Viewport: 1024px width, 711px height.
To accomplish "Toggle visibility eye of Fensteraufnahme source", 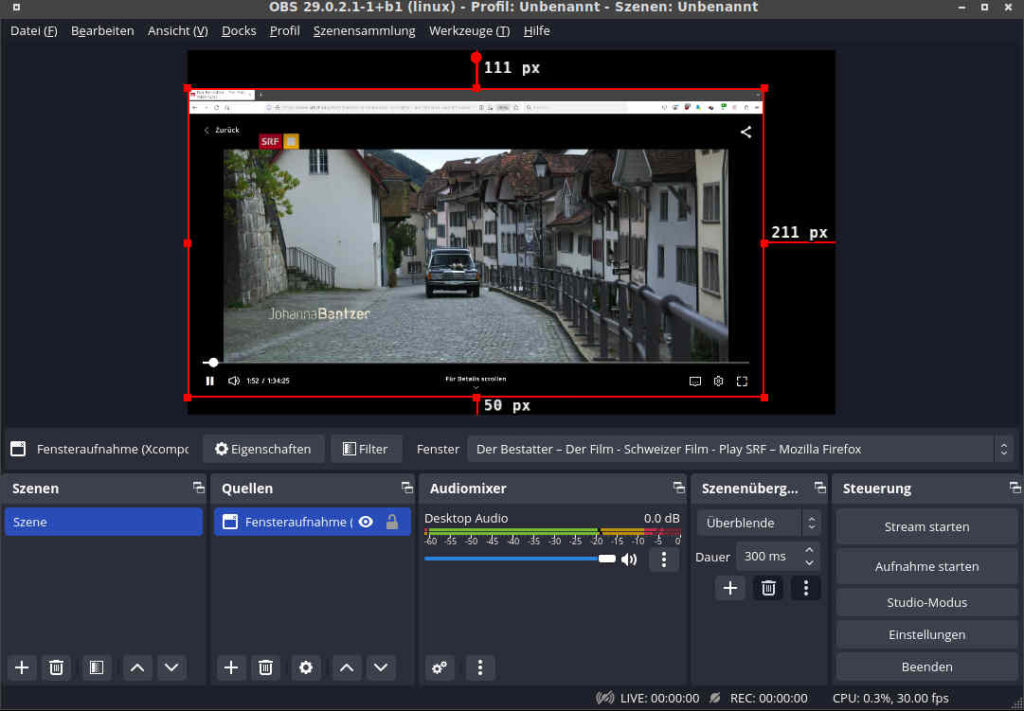I will click(x=366, y=522).
